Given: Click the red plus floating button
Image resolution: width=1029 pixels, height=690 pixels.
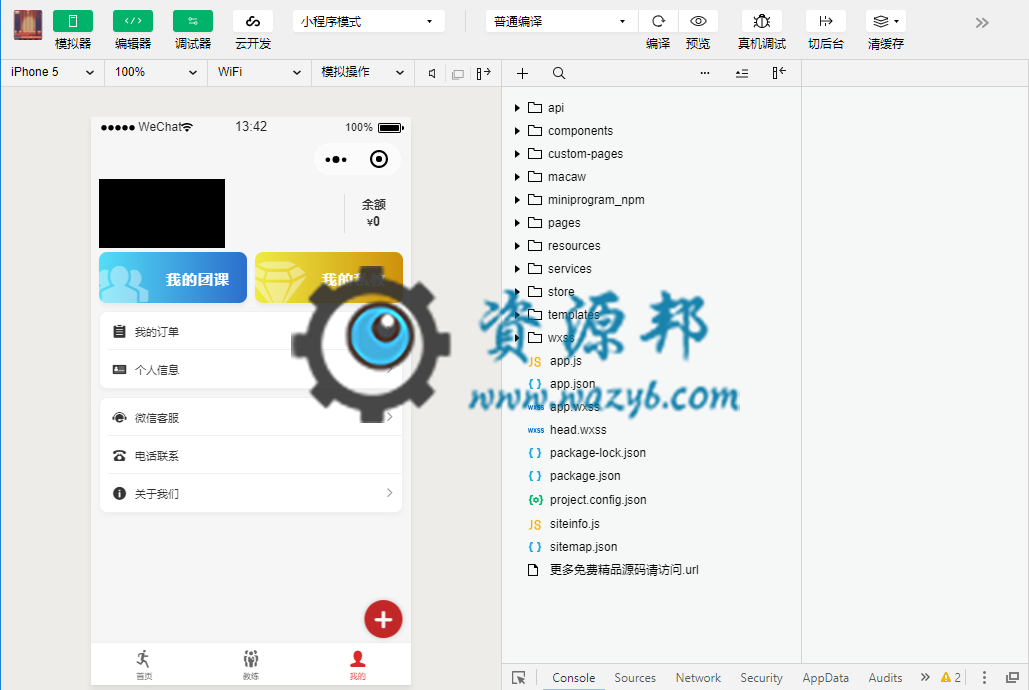Looking at the screenshot, I should coord(383,619).
